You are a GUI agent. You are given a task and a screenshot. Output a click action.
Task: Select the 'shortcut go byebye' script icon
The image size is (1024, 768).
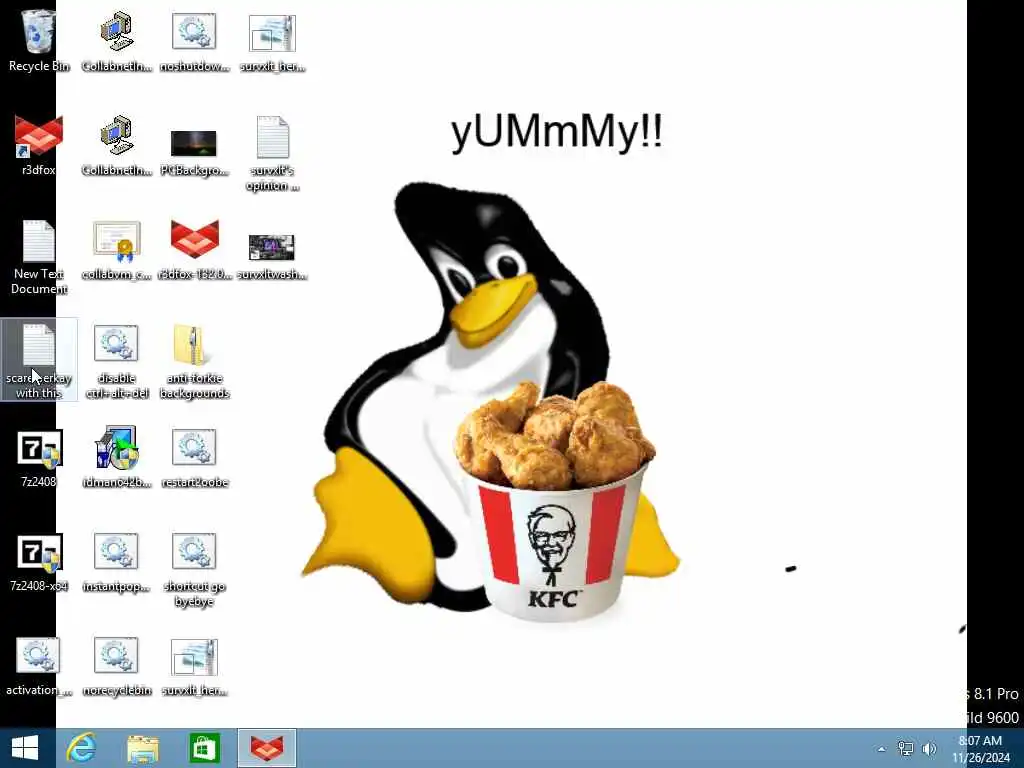coord(194,569)
